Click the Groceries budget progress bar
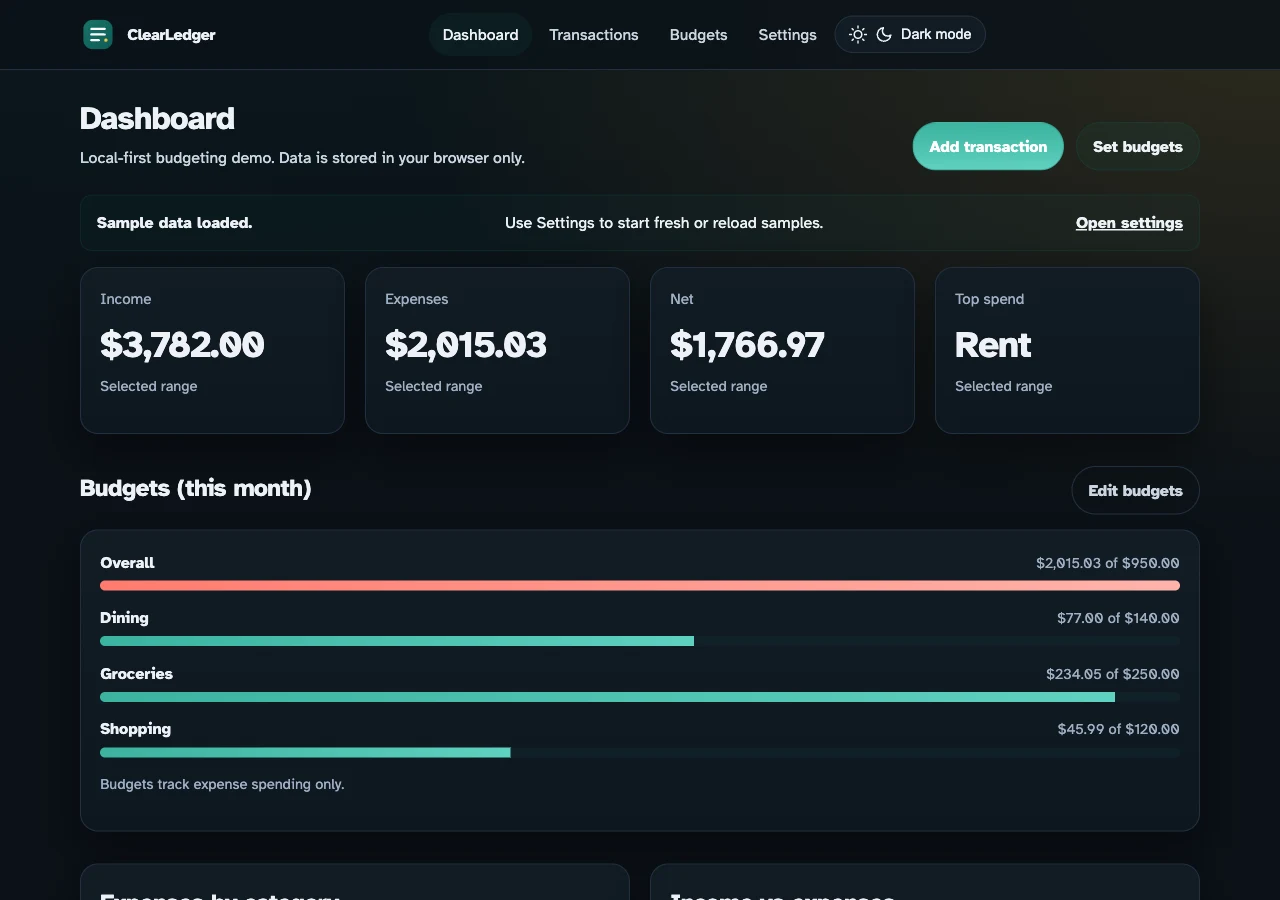Screen dimensions: 1280x900 [640, 697]
